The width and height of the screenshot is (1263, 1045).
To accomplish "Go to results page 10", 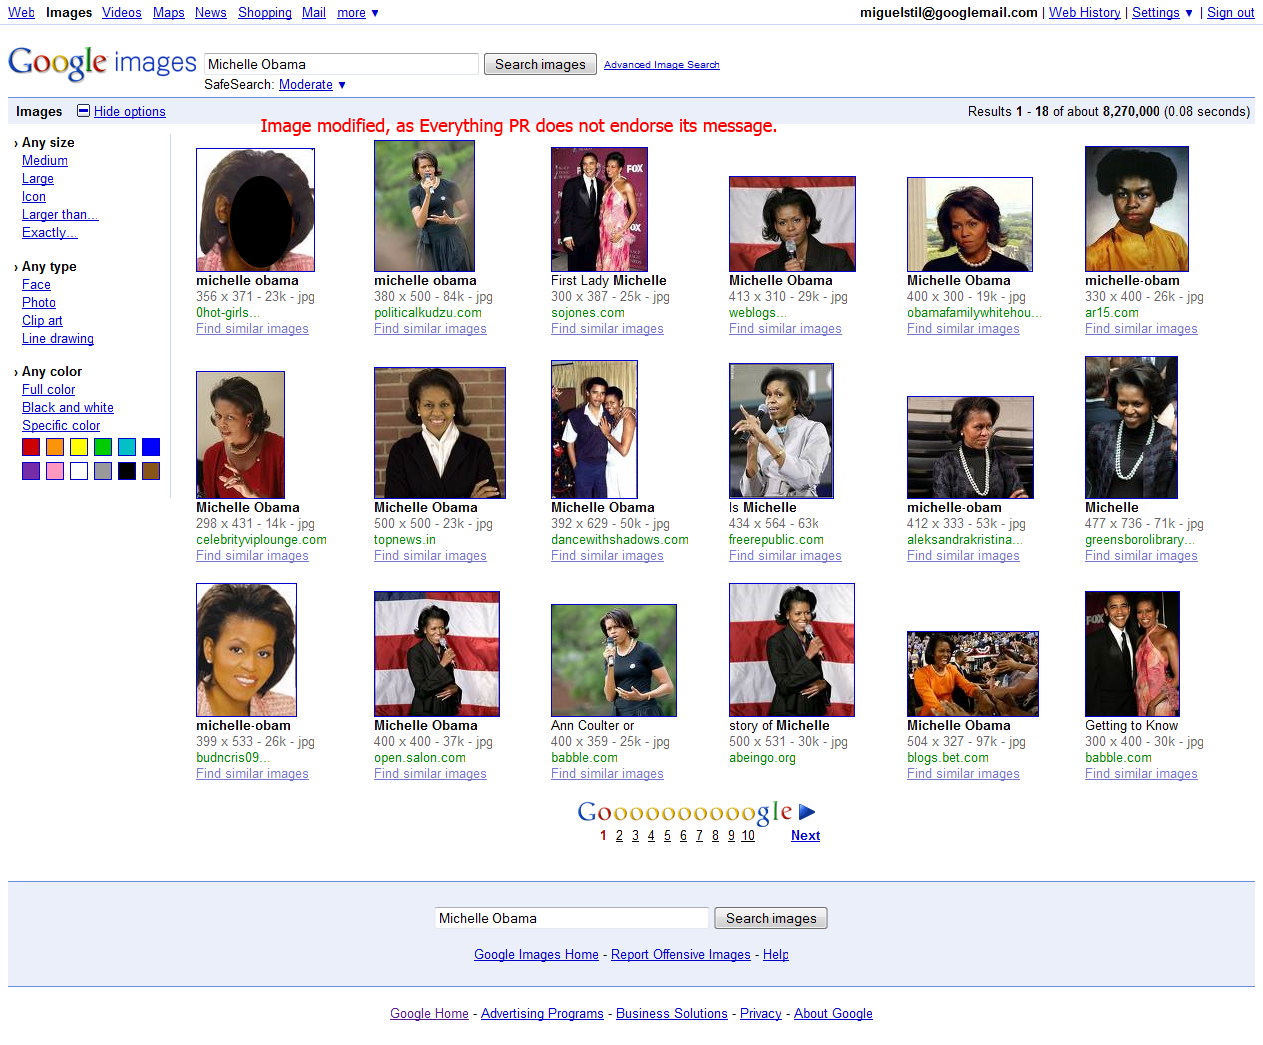I will tap(748, 836).
